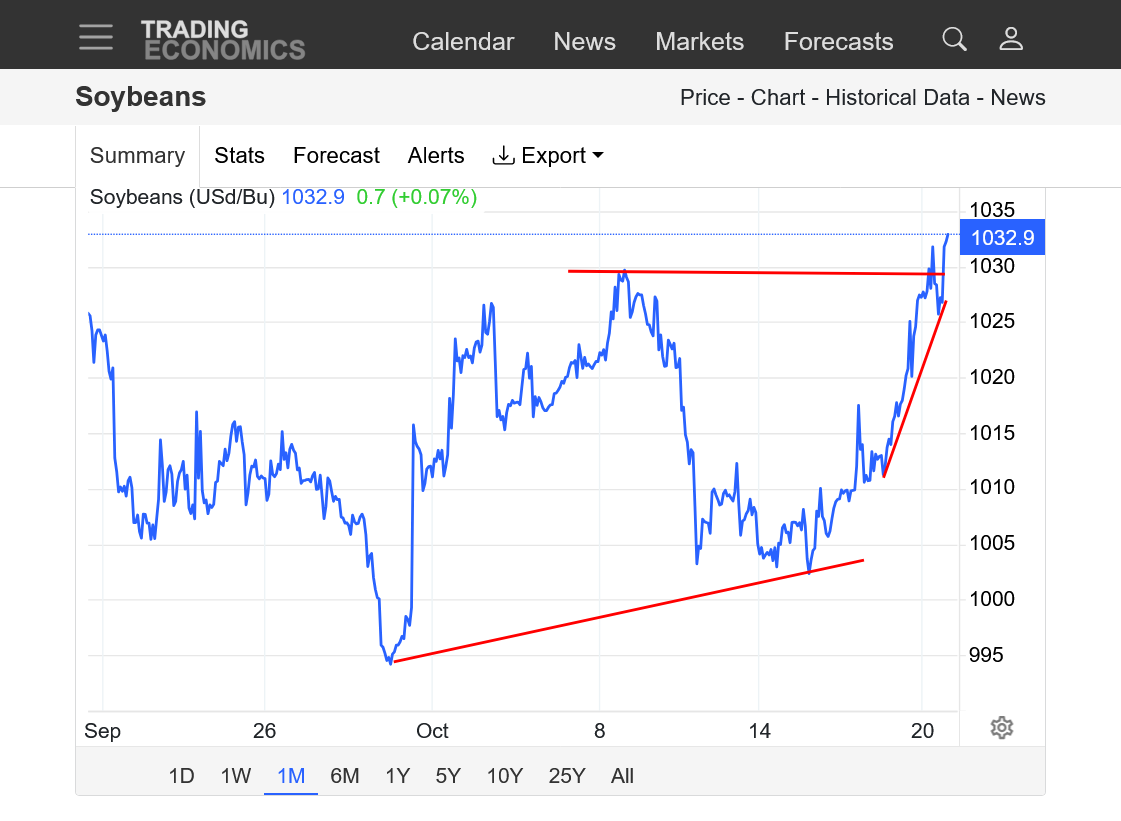
Task: Click the Trading Economics logo
Action: pos(222,39)
